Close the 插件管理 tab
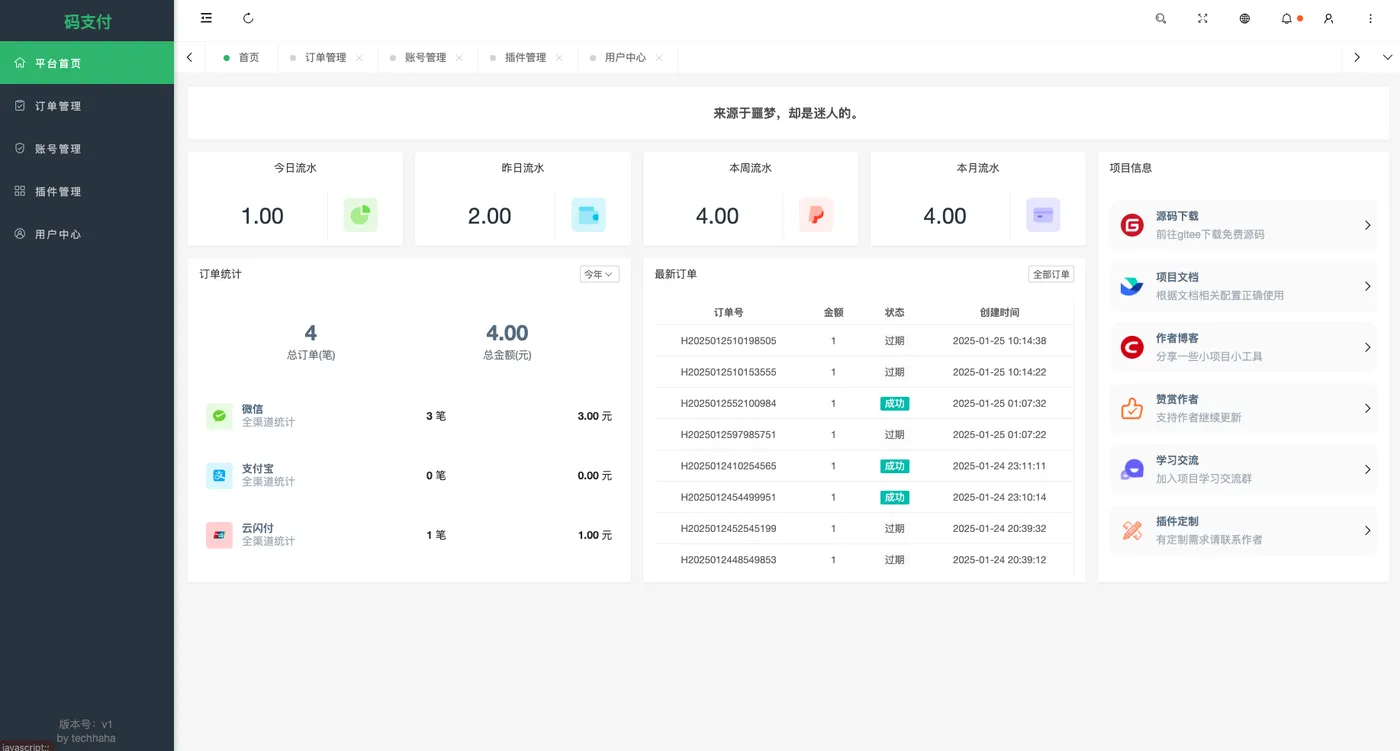 [559, 58]
